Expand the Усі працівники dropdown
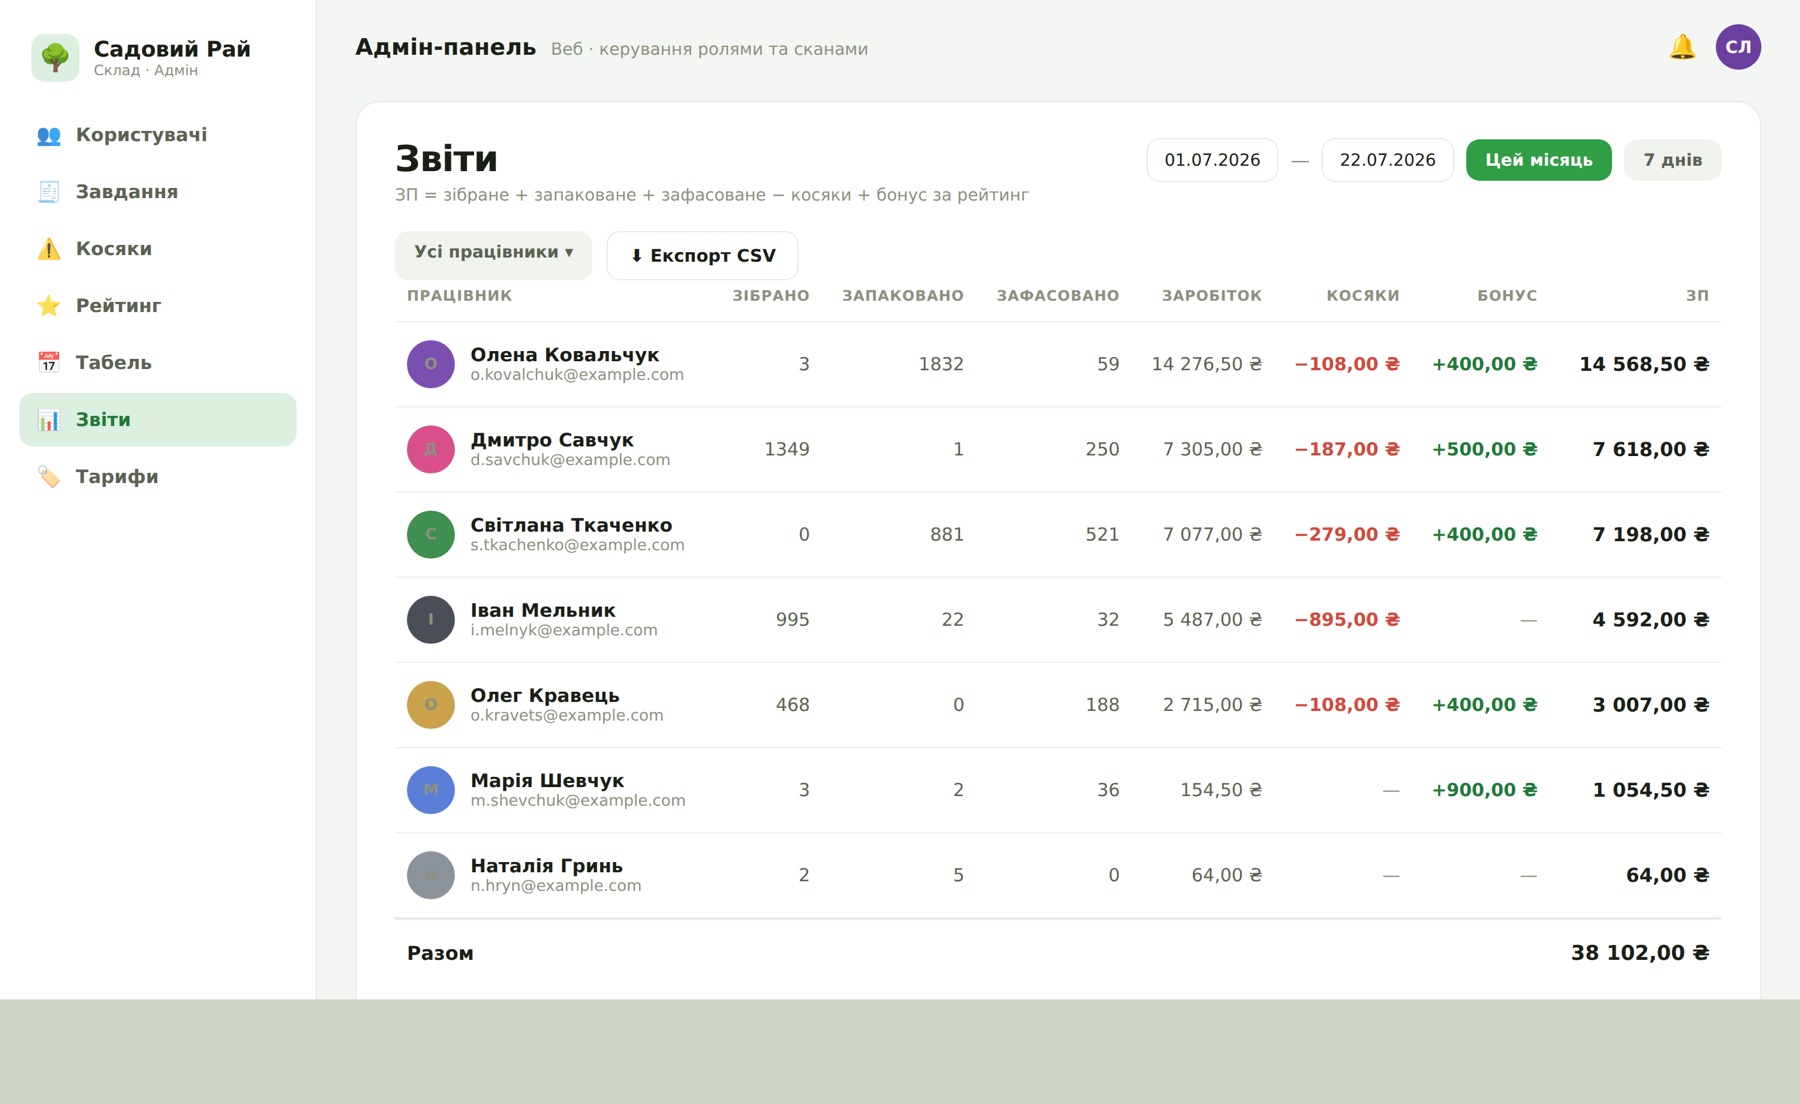The height and width of the screenshot is (1104, 1800). [x=493, y=255]
